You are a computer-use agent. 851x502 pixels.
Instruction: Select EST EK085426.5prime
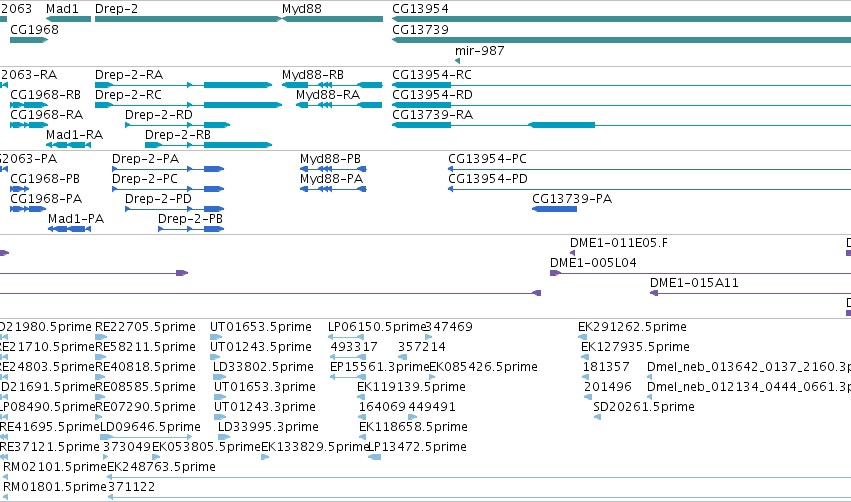pos(432,377)
